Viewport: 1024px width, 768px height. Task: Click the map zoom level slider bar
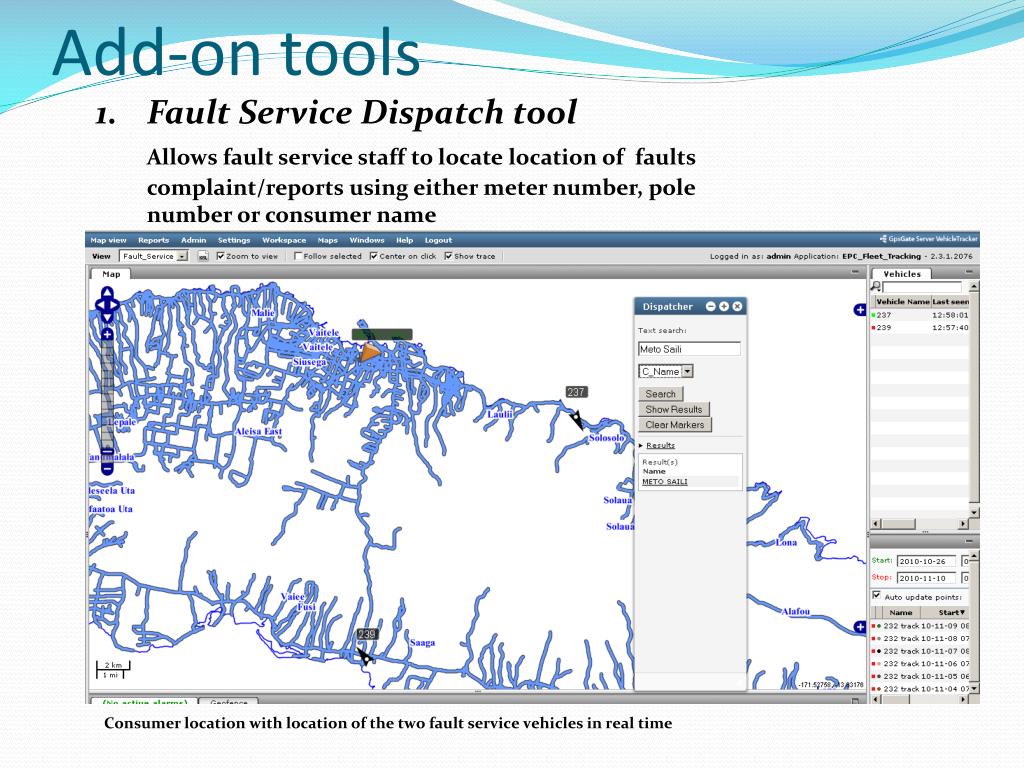(107, 401)
